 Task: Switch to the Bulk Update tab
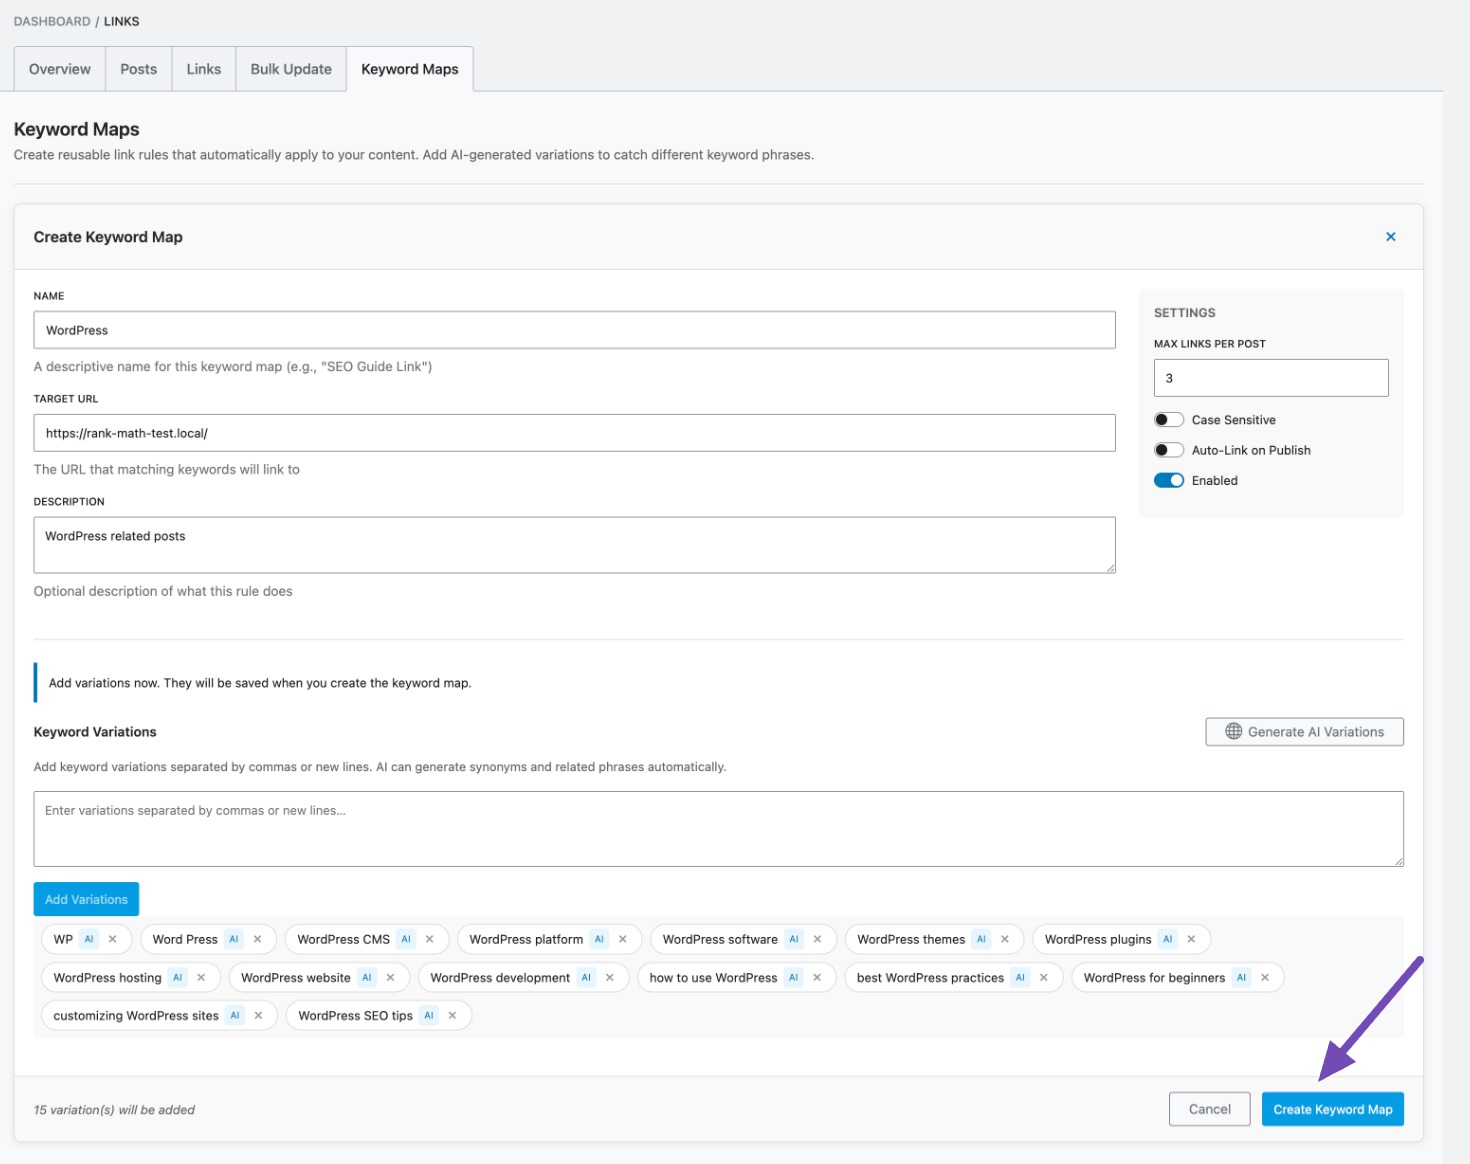click(x=290, y=68)
